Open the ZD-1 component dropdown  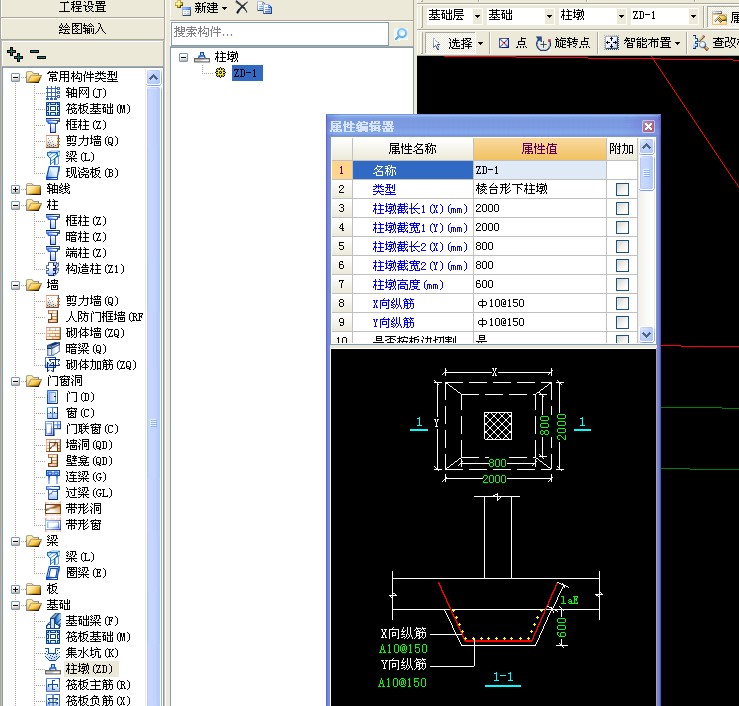(693, 16)
